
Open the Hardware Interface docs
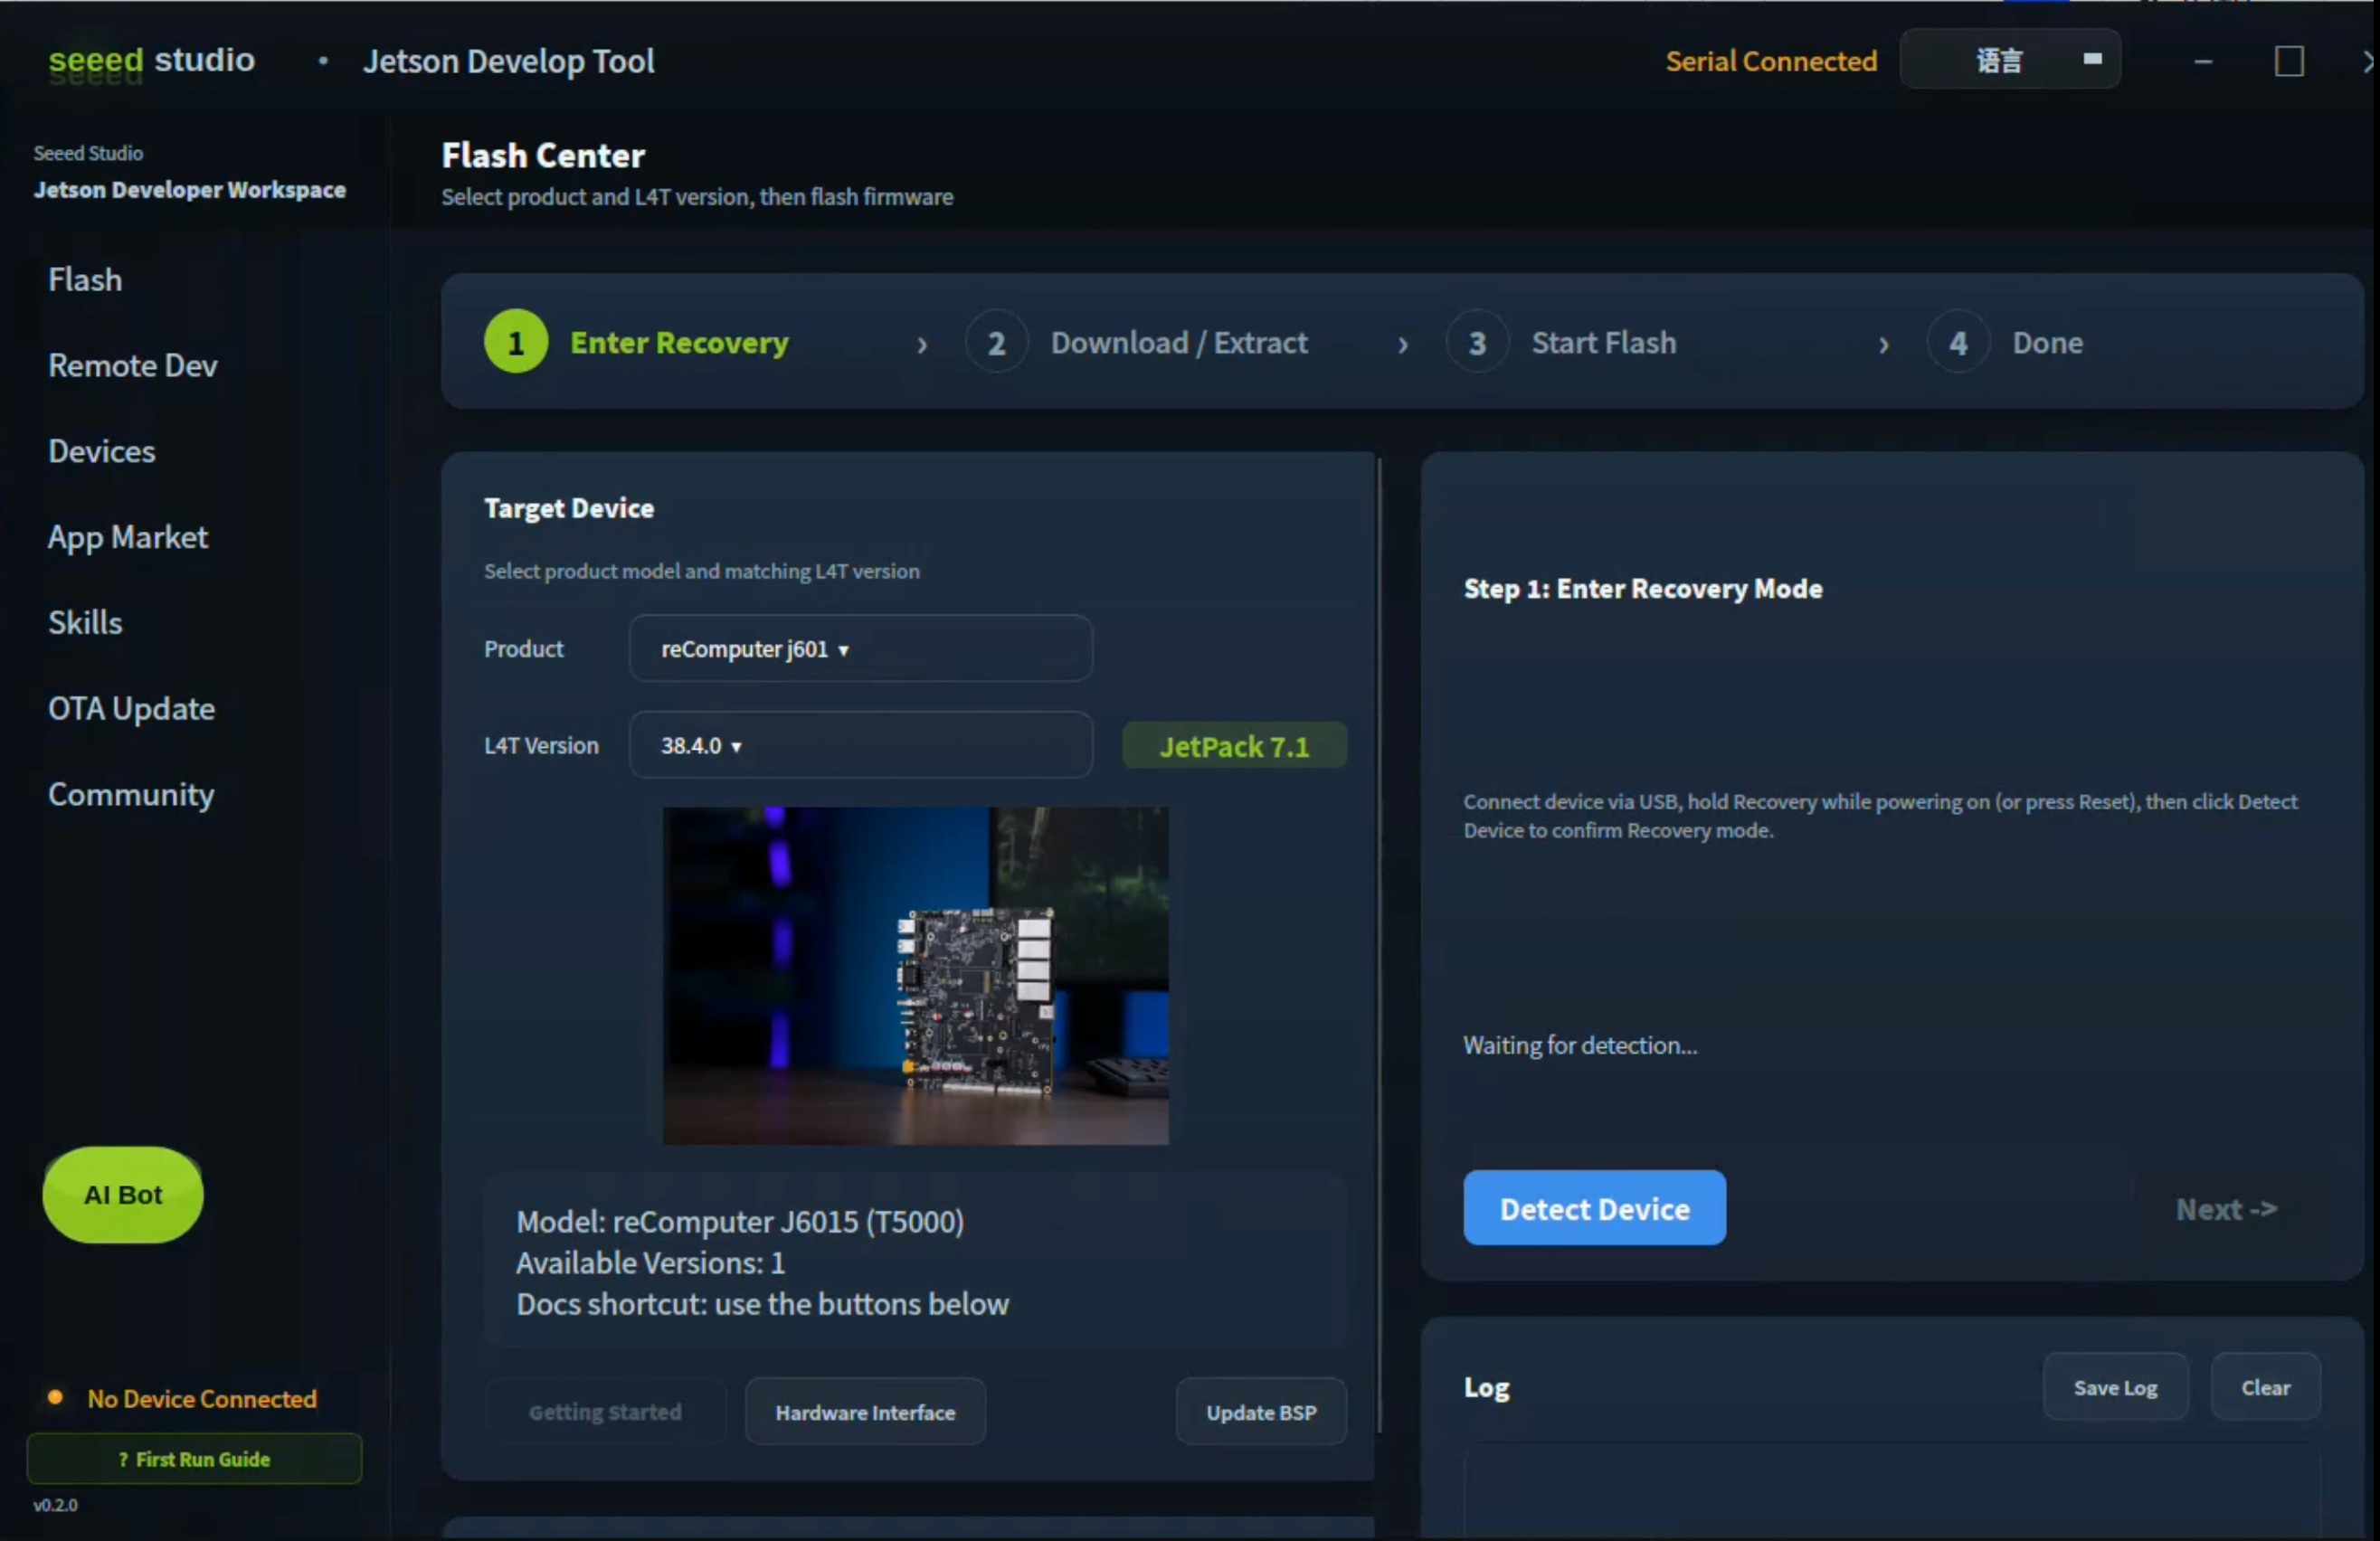[866, 1412]
